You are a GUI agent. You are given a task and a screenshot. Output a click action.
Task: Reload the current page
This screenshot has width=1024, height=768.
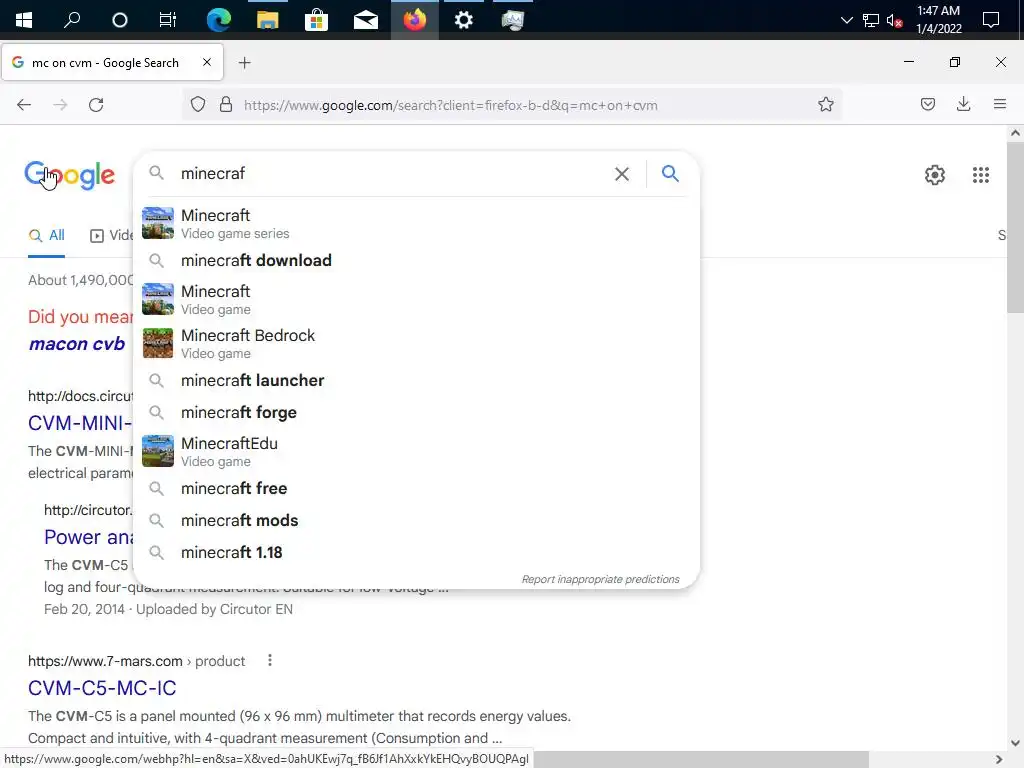96,104
